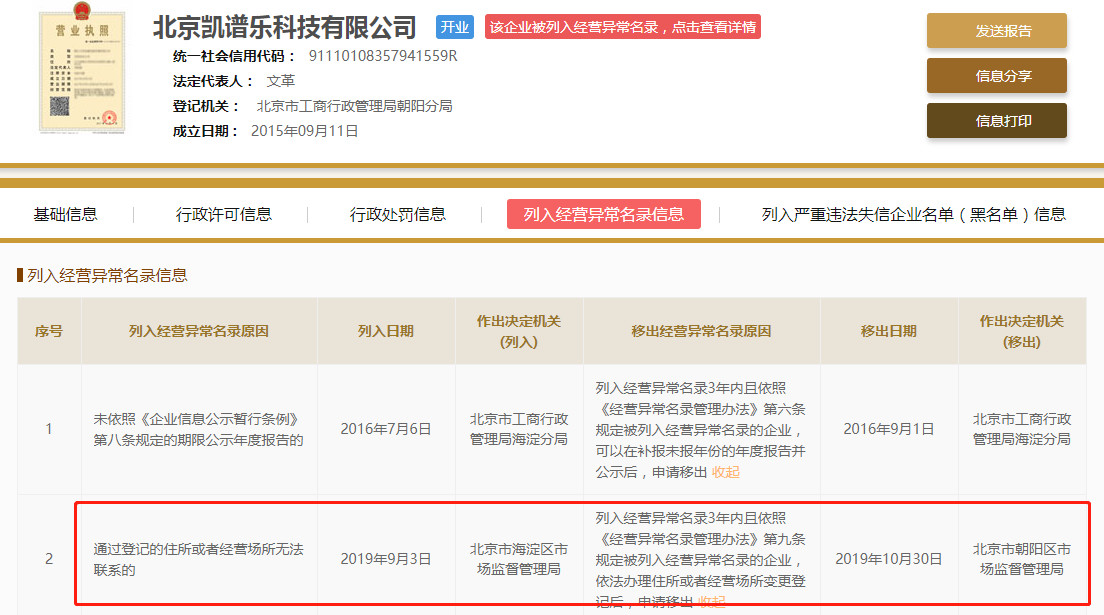
Task: Open the 行政许可信息 tab
Action: [x=224, y=214]
